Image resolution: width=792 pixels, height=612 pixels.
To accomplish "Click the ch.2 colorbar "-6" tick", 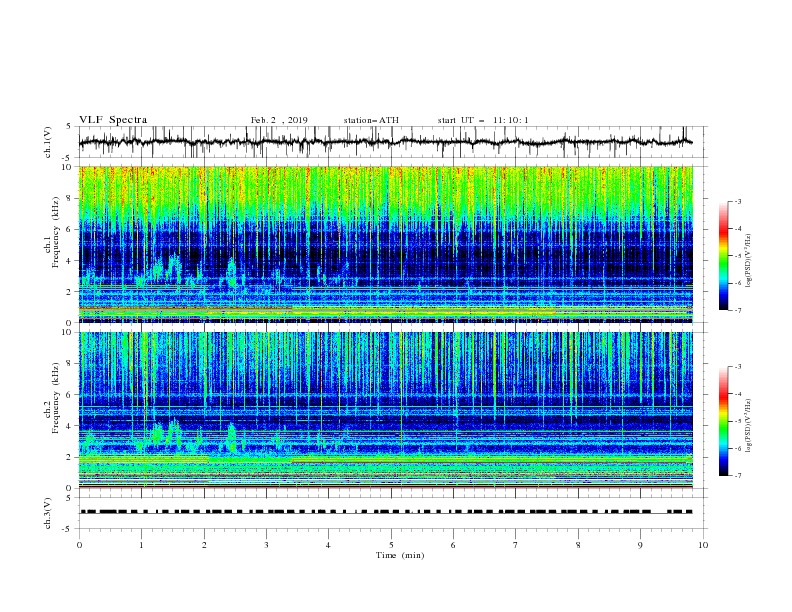I will click(x=737, y=448).
